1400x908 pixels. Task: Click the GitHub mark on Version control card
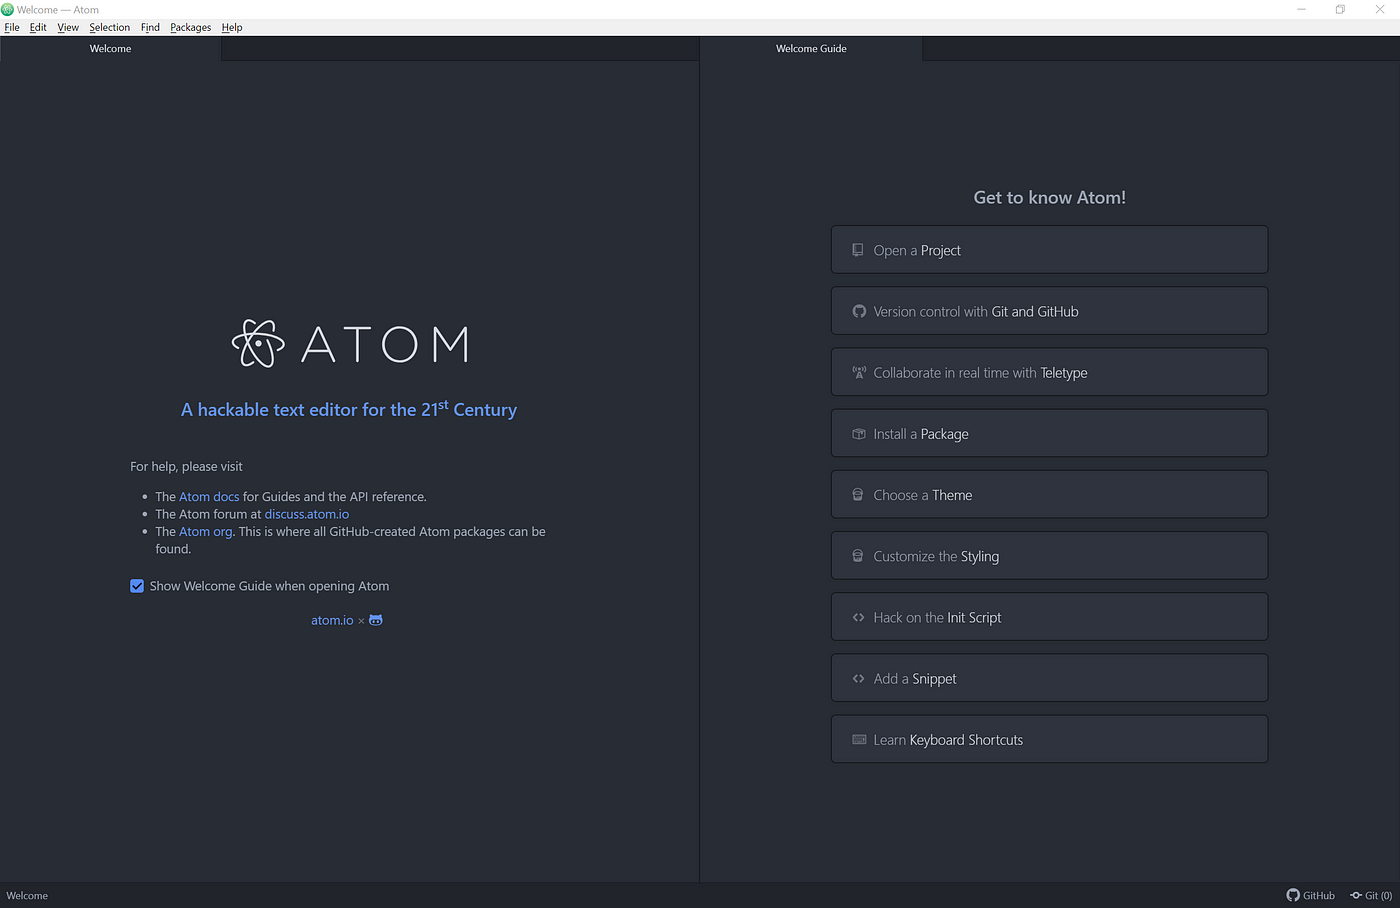tap(859, 311)
